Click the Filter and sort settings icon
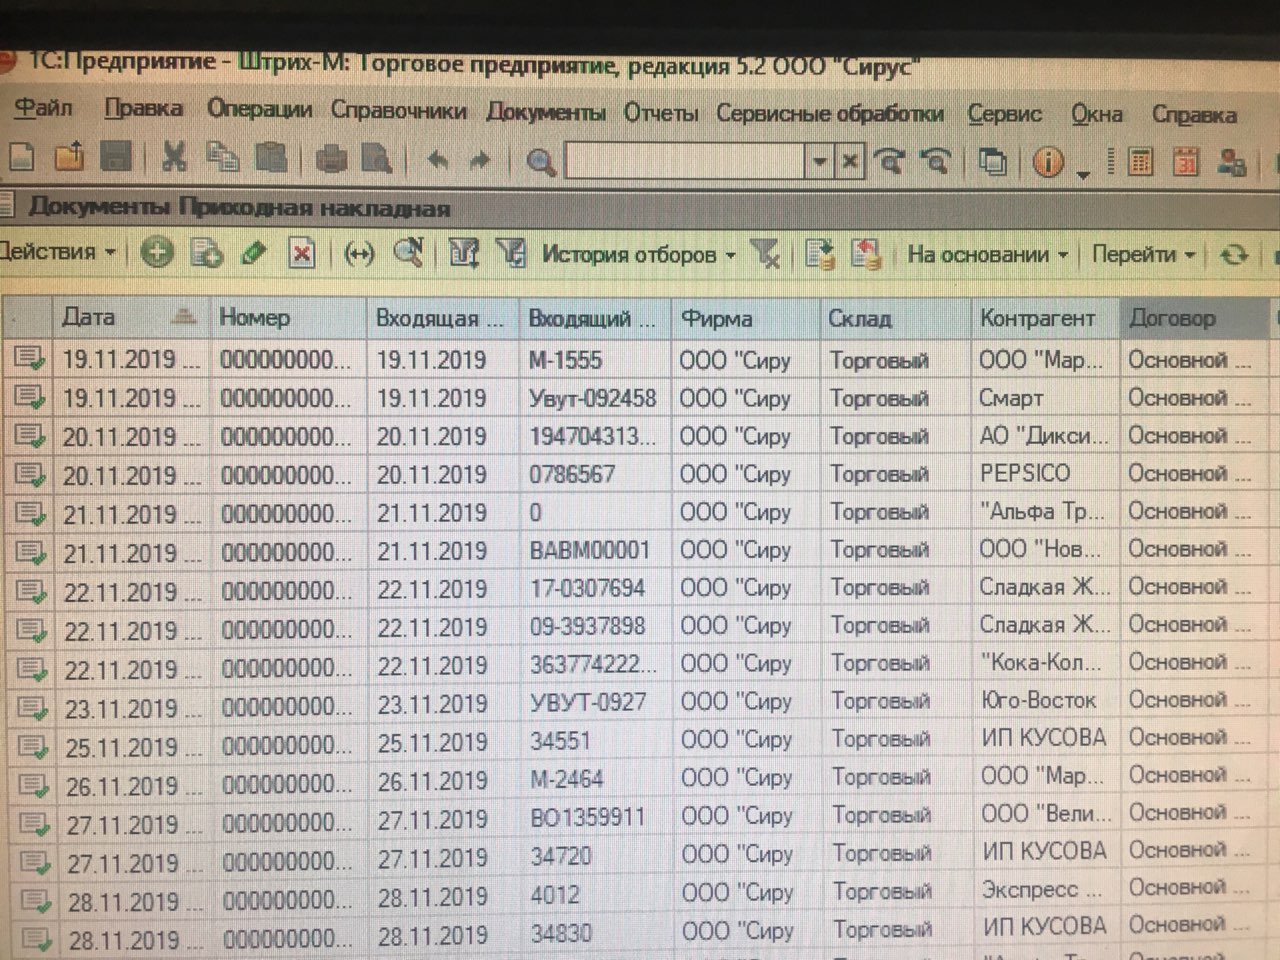Viewport: 1280px width, 960px height. (x=464, y=254)
